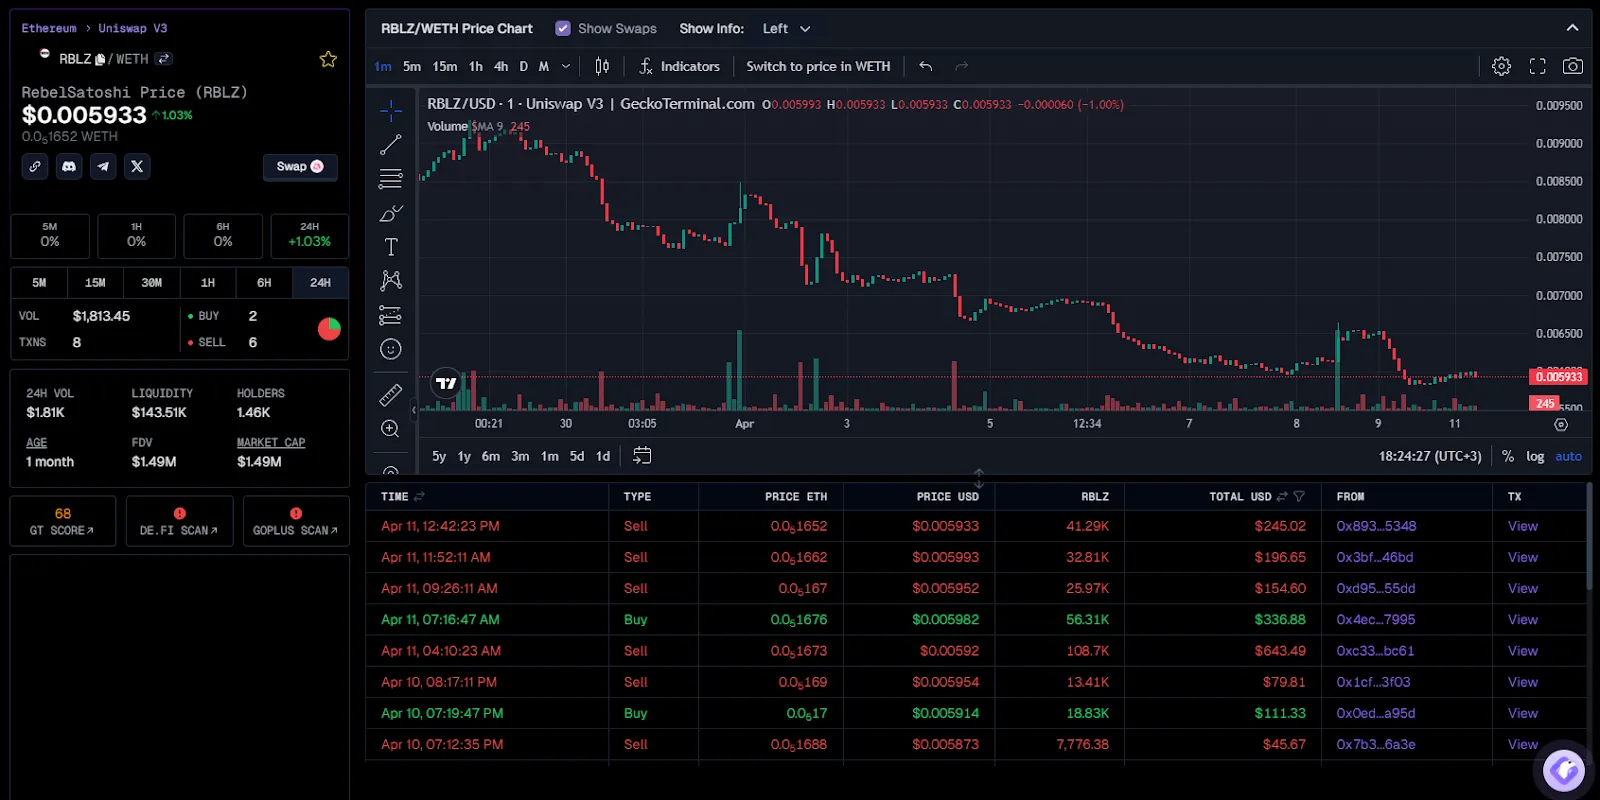Viewport: 1600px width, 800px height.
Task: Toggle log scale on chart
Action: pos(1535,456)
